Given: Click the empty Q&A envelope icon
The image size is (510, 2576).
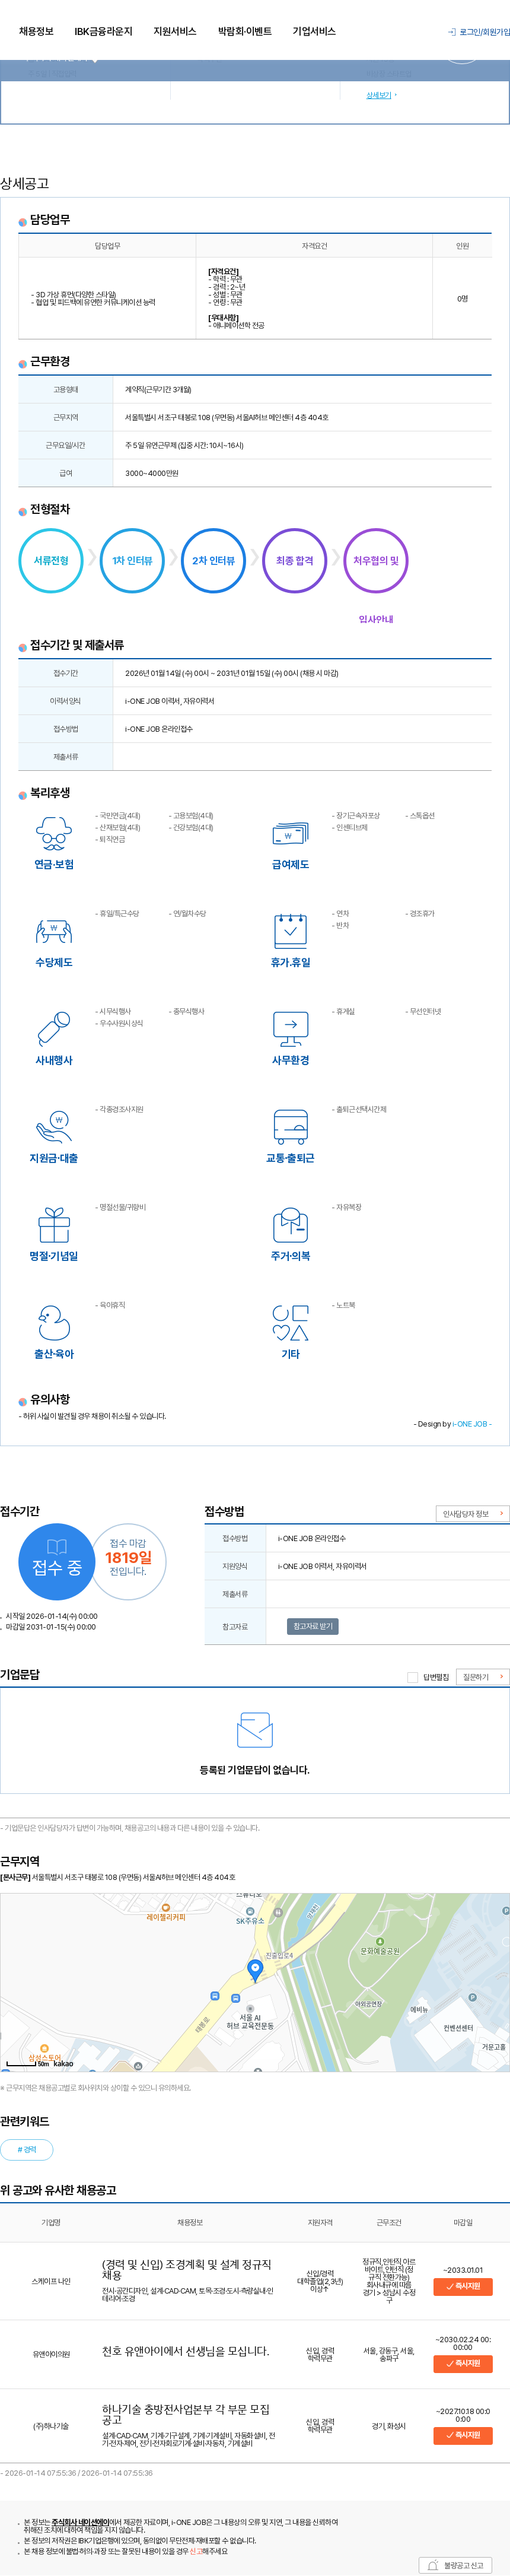Looking at the screenshot, I should 254,1729.
